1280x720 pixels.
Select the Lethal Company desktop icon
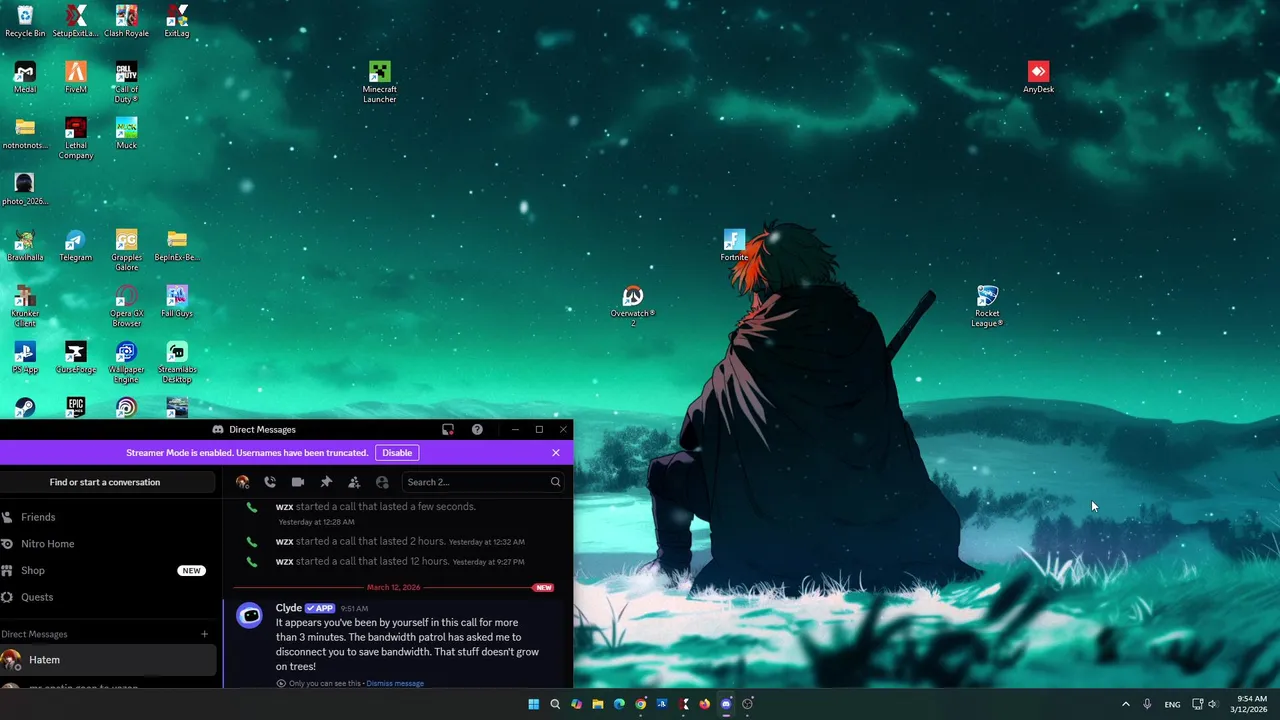(x=76, y=138)
